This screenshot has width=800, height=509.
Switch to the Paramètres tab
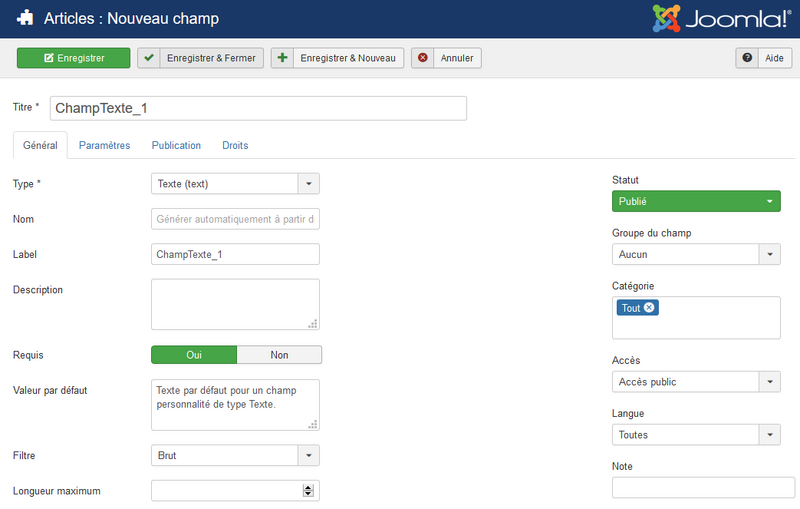tap(105, 145)
